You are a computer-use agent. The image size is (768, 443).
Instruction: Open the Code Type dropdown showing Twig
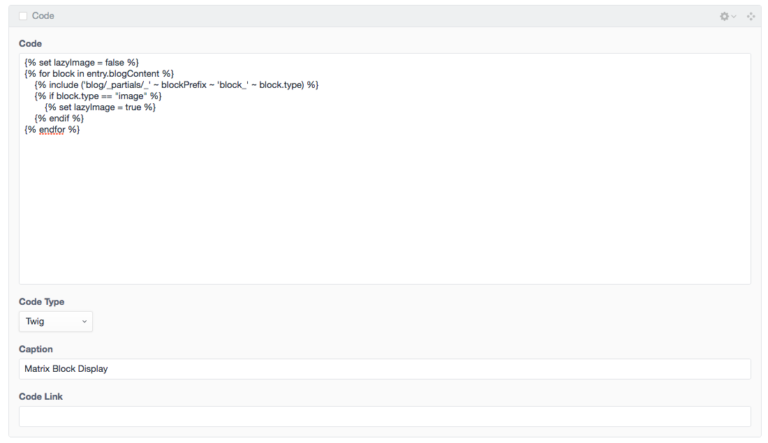point(55,321)
